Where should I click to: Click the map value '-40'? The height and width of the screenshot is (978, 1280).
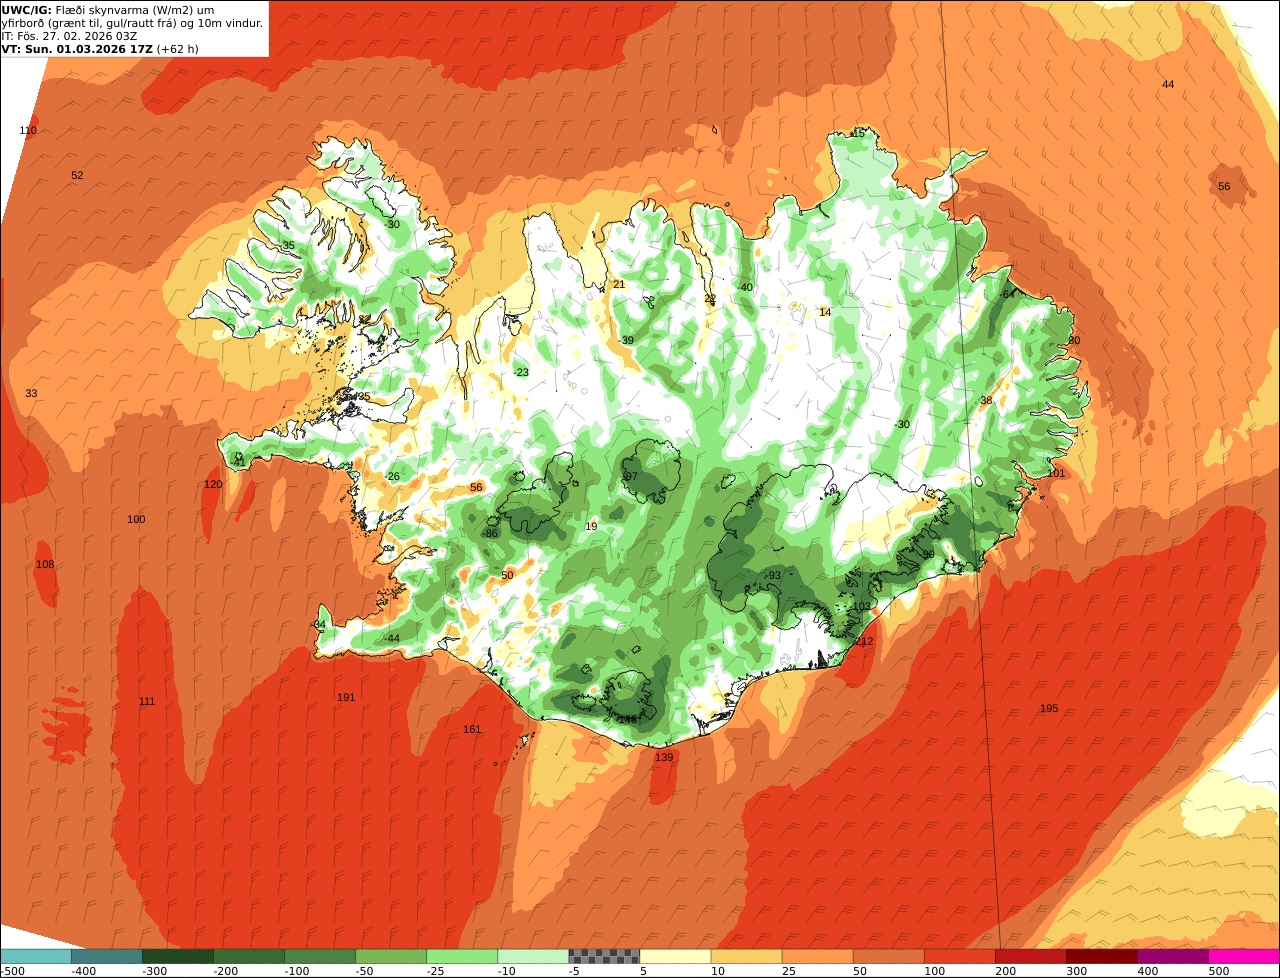(x=745, y=288)
